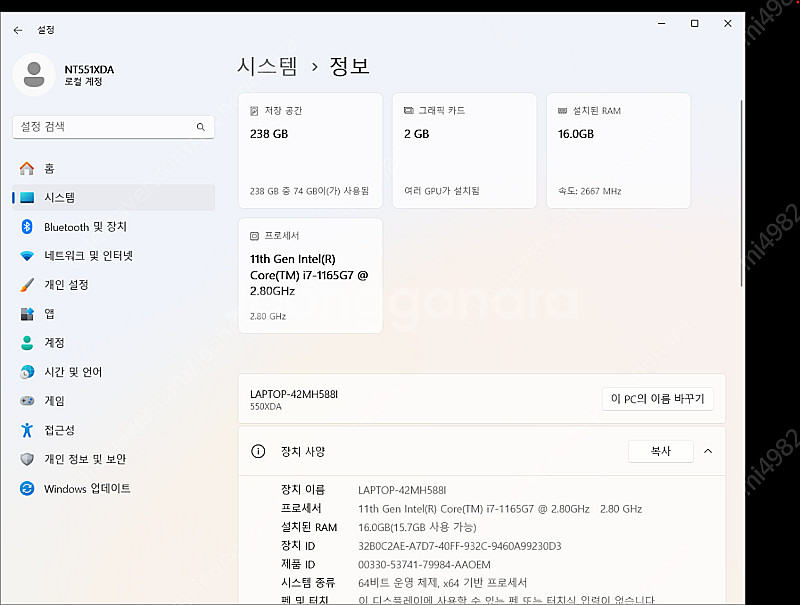Open 개인 정보 및 보안 settings
Image resolution: width=800 pixels, height=605 pixels.
click(x=113, y=459)
